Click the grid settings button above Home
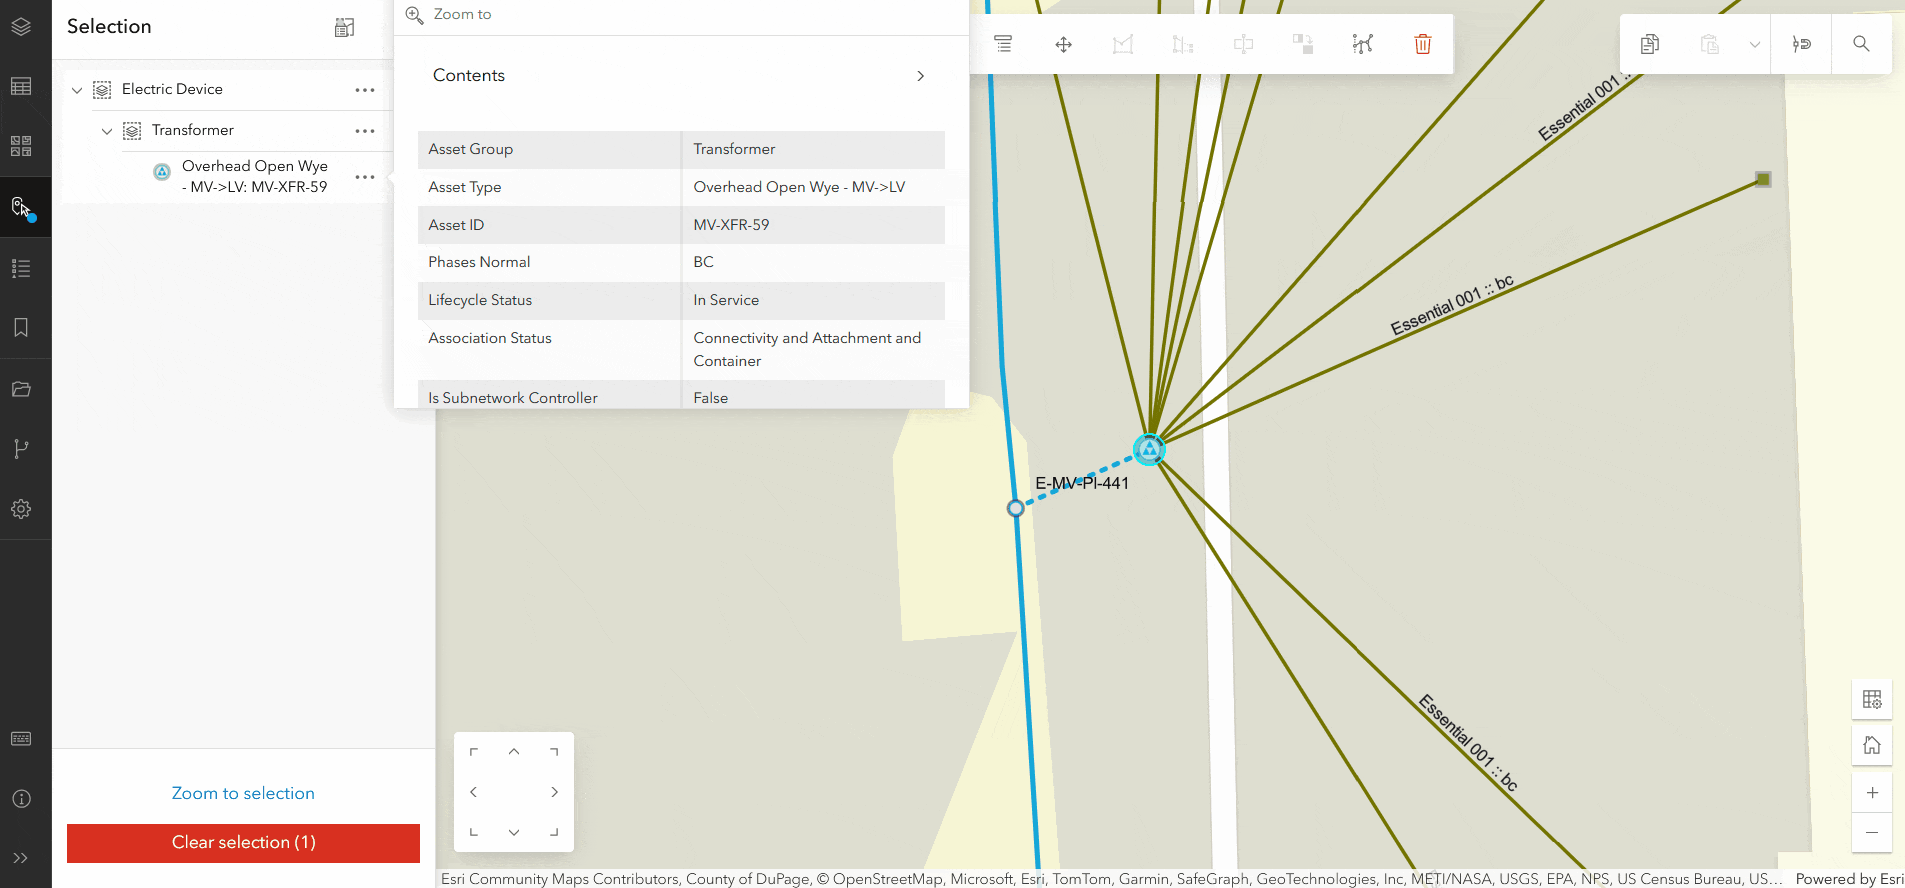This screenshot has height=888, width=1905. coord(1872,699)
